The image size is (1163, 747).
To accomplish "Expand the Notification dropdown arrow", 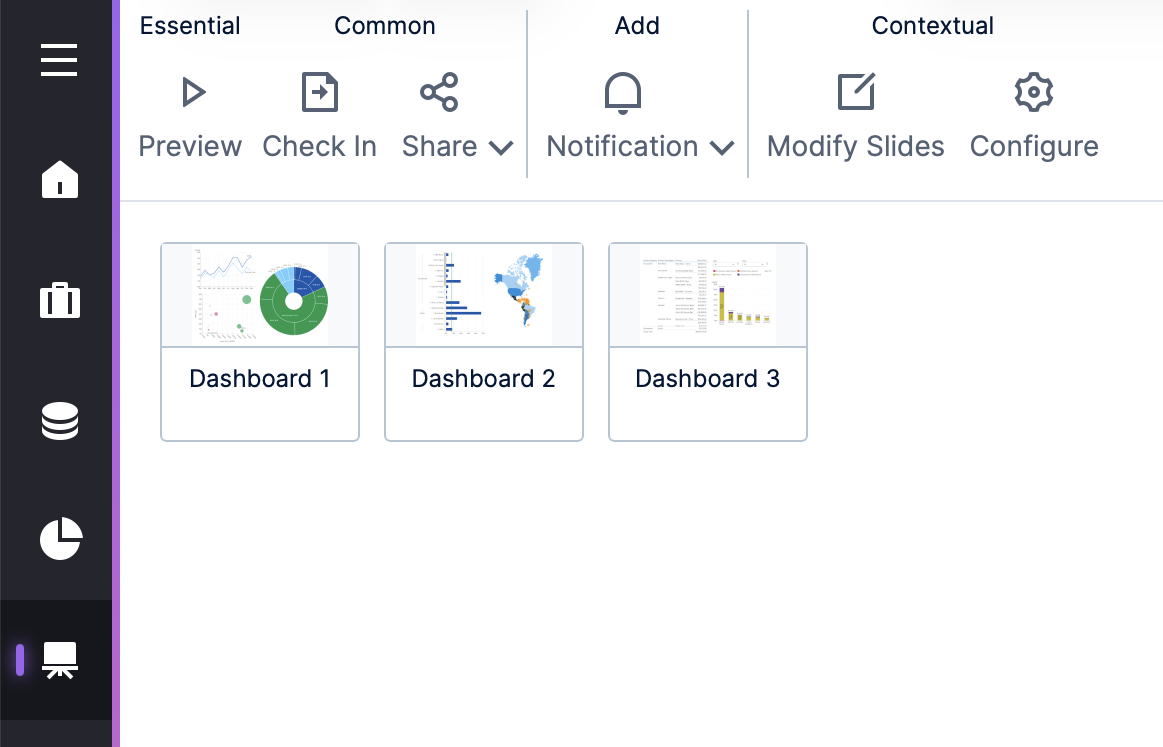I will [x=721, y=148].
